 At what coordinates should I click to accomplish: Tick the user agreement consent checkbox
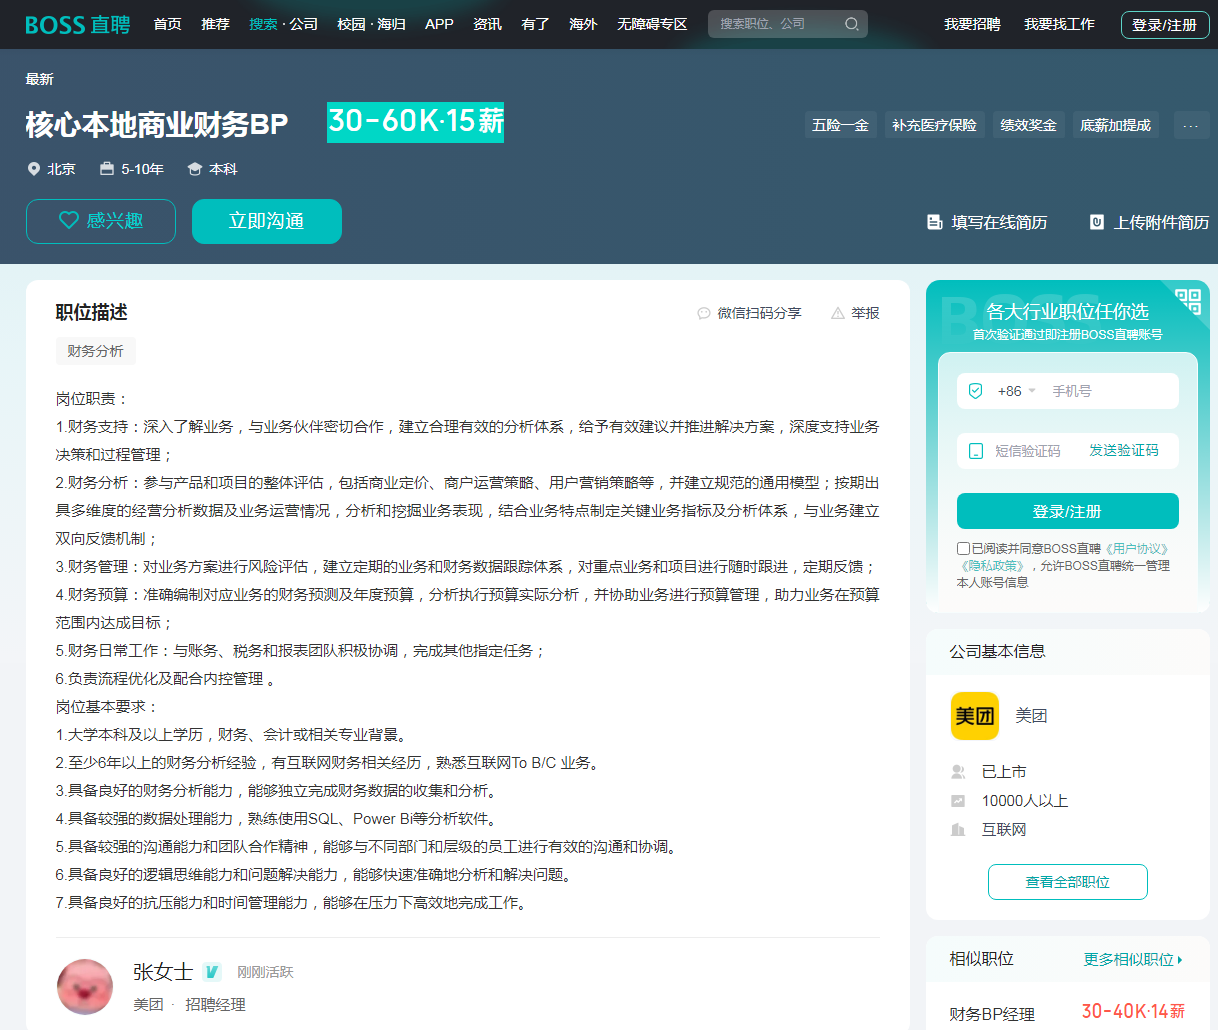[x=963, y=548]
